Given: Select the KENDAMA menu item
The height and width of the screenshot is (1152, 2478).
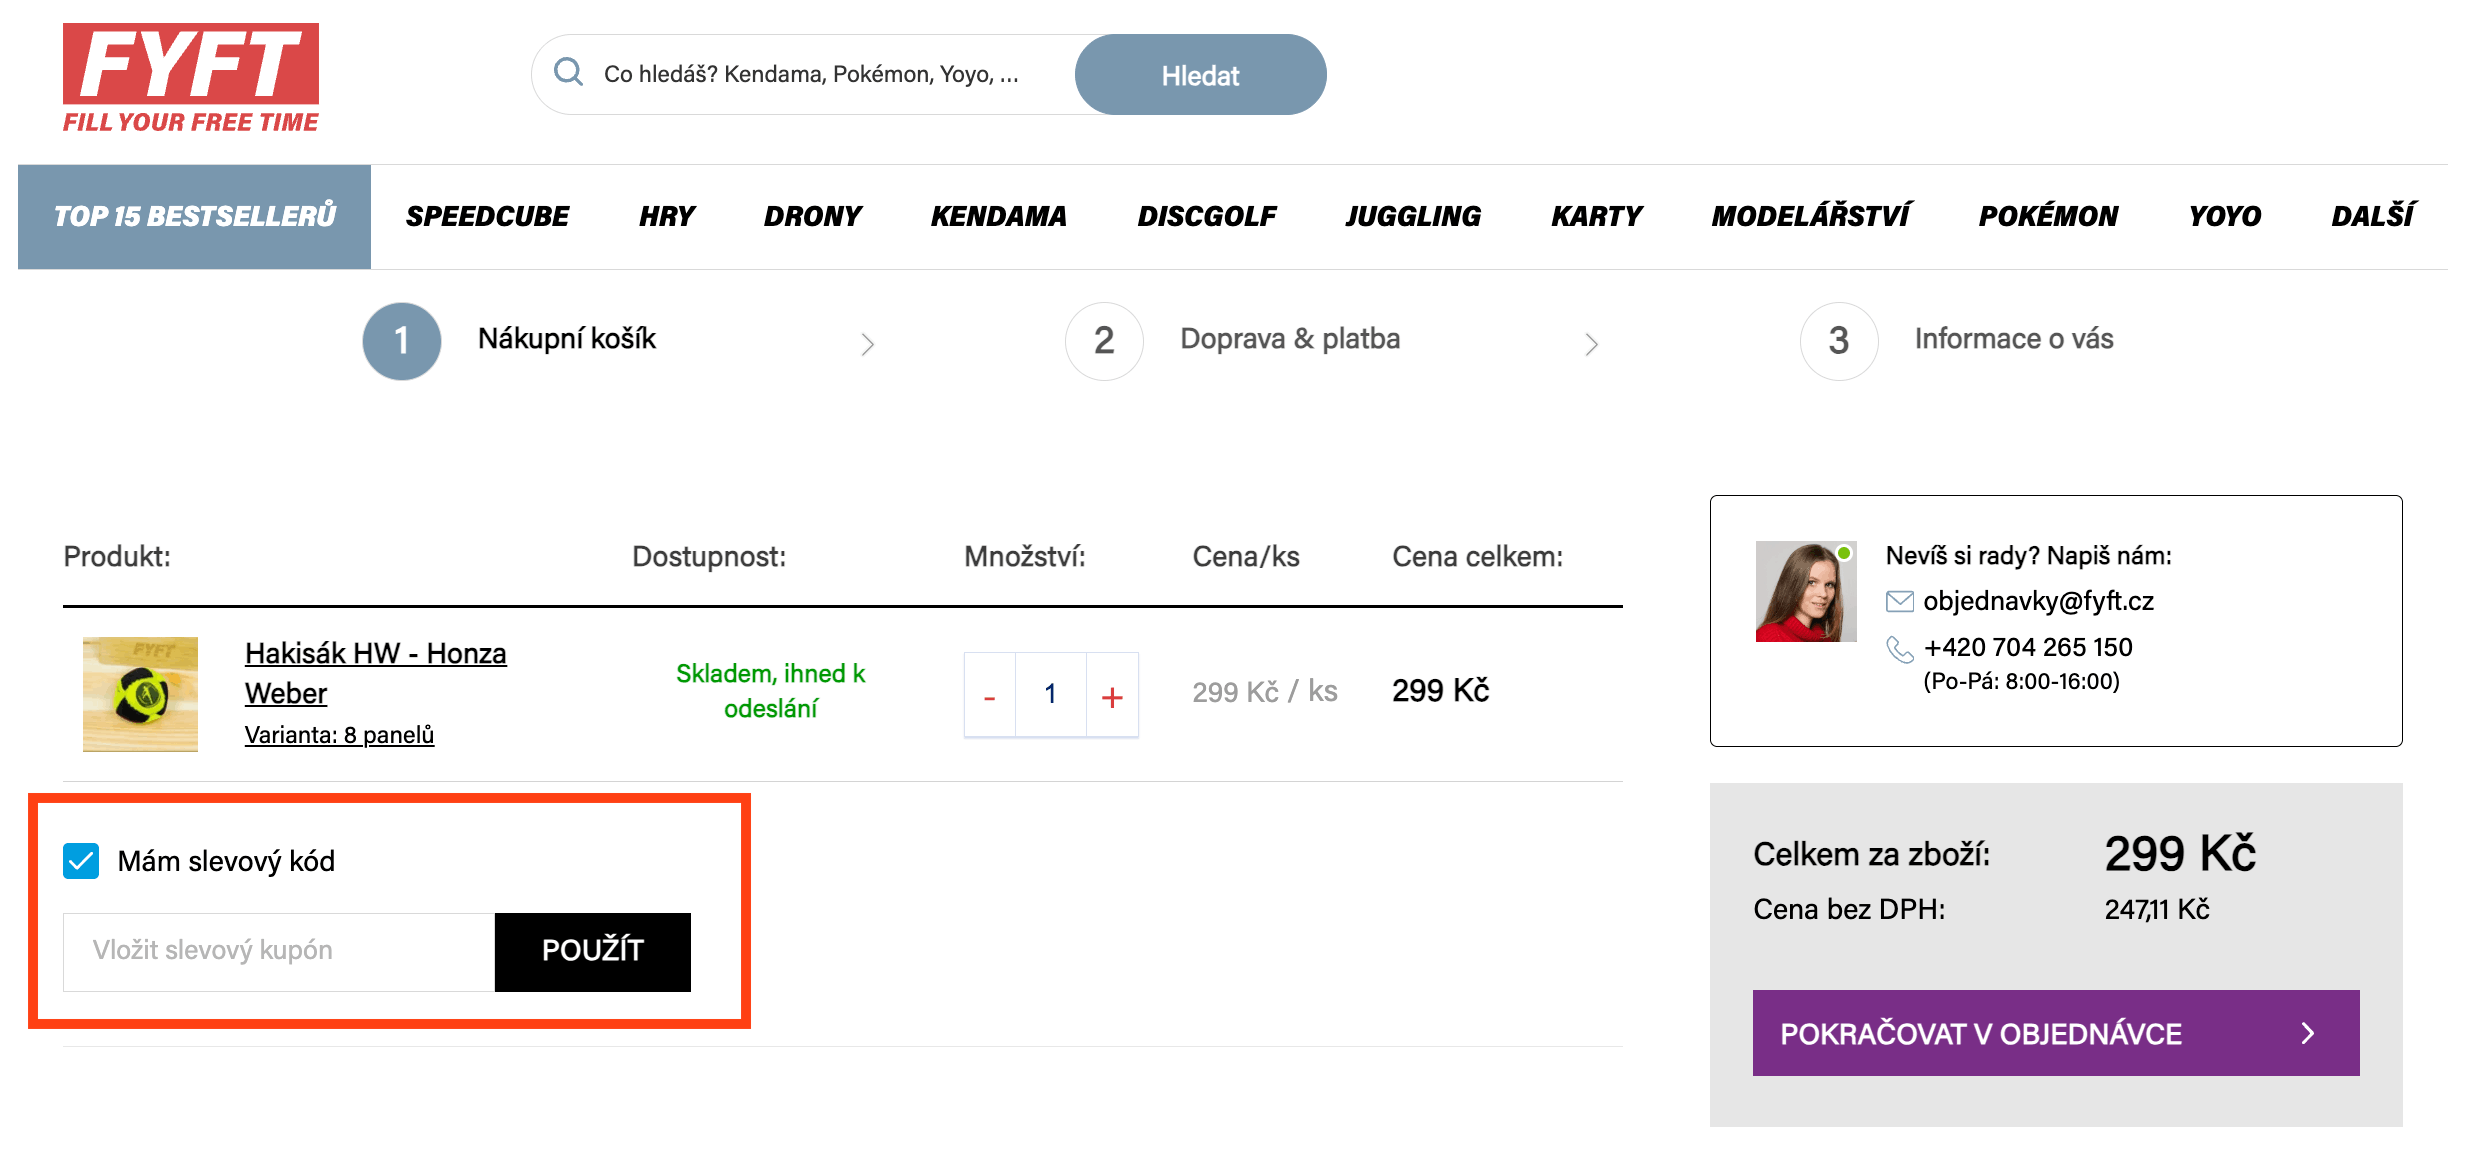Looking at the screenshot, I should click(998, 216).
